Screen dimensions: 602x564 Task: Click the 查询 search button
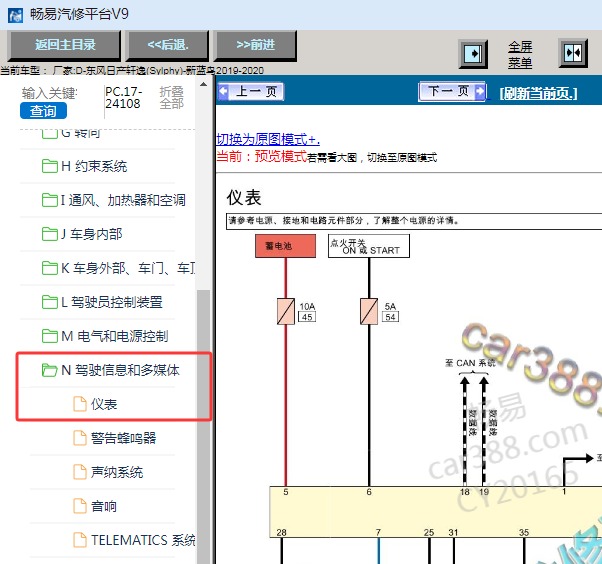(43, 111)
